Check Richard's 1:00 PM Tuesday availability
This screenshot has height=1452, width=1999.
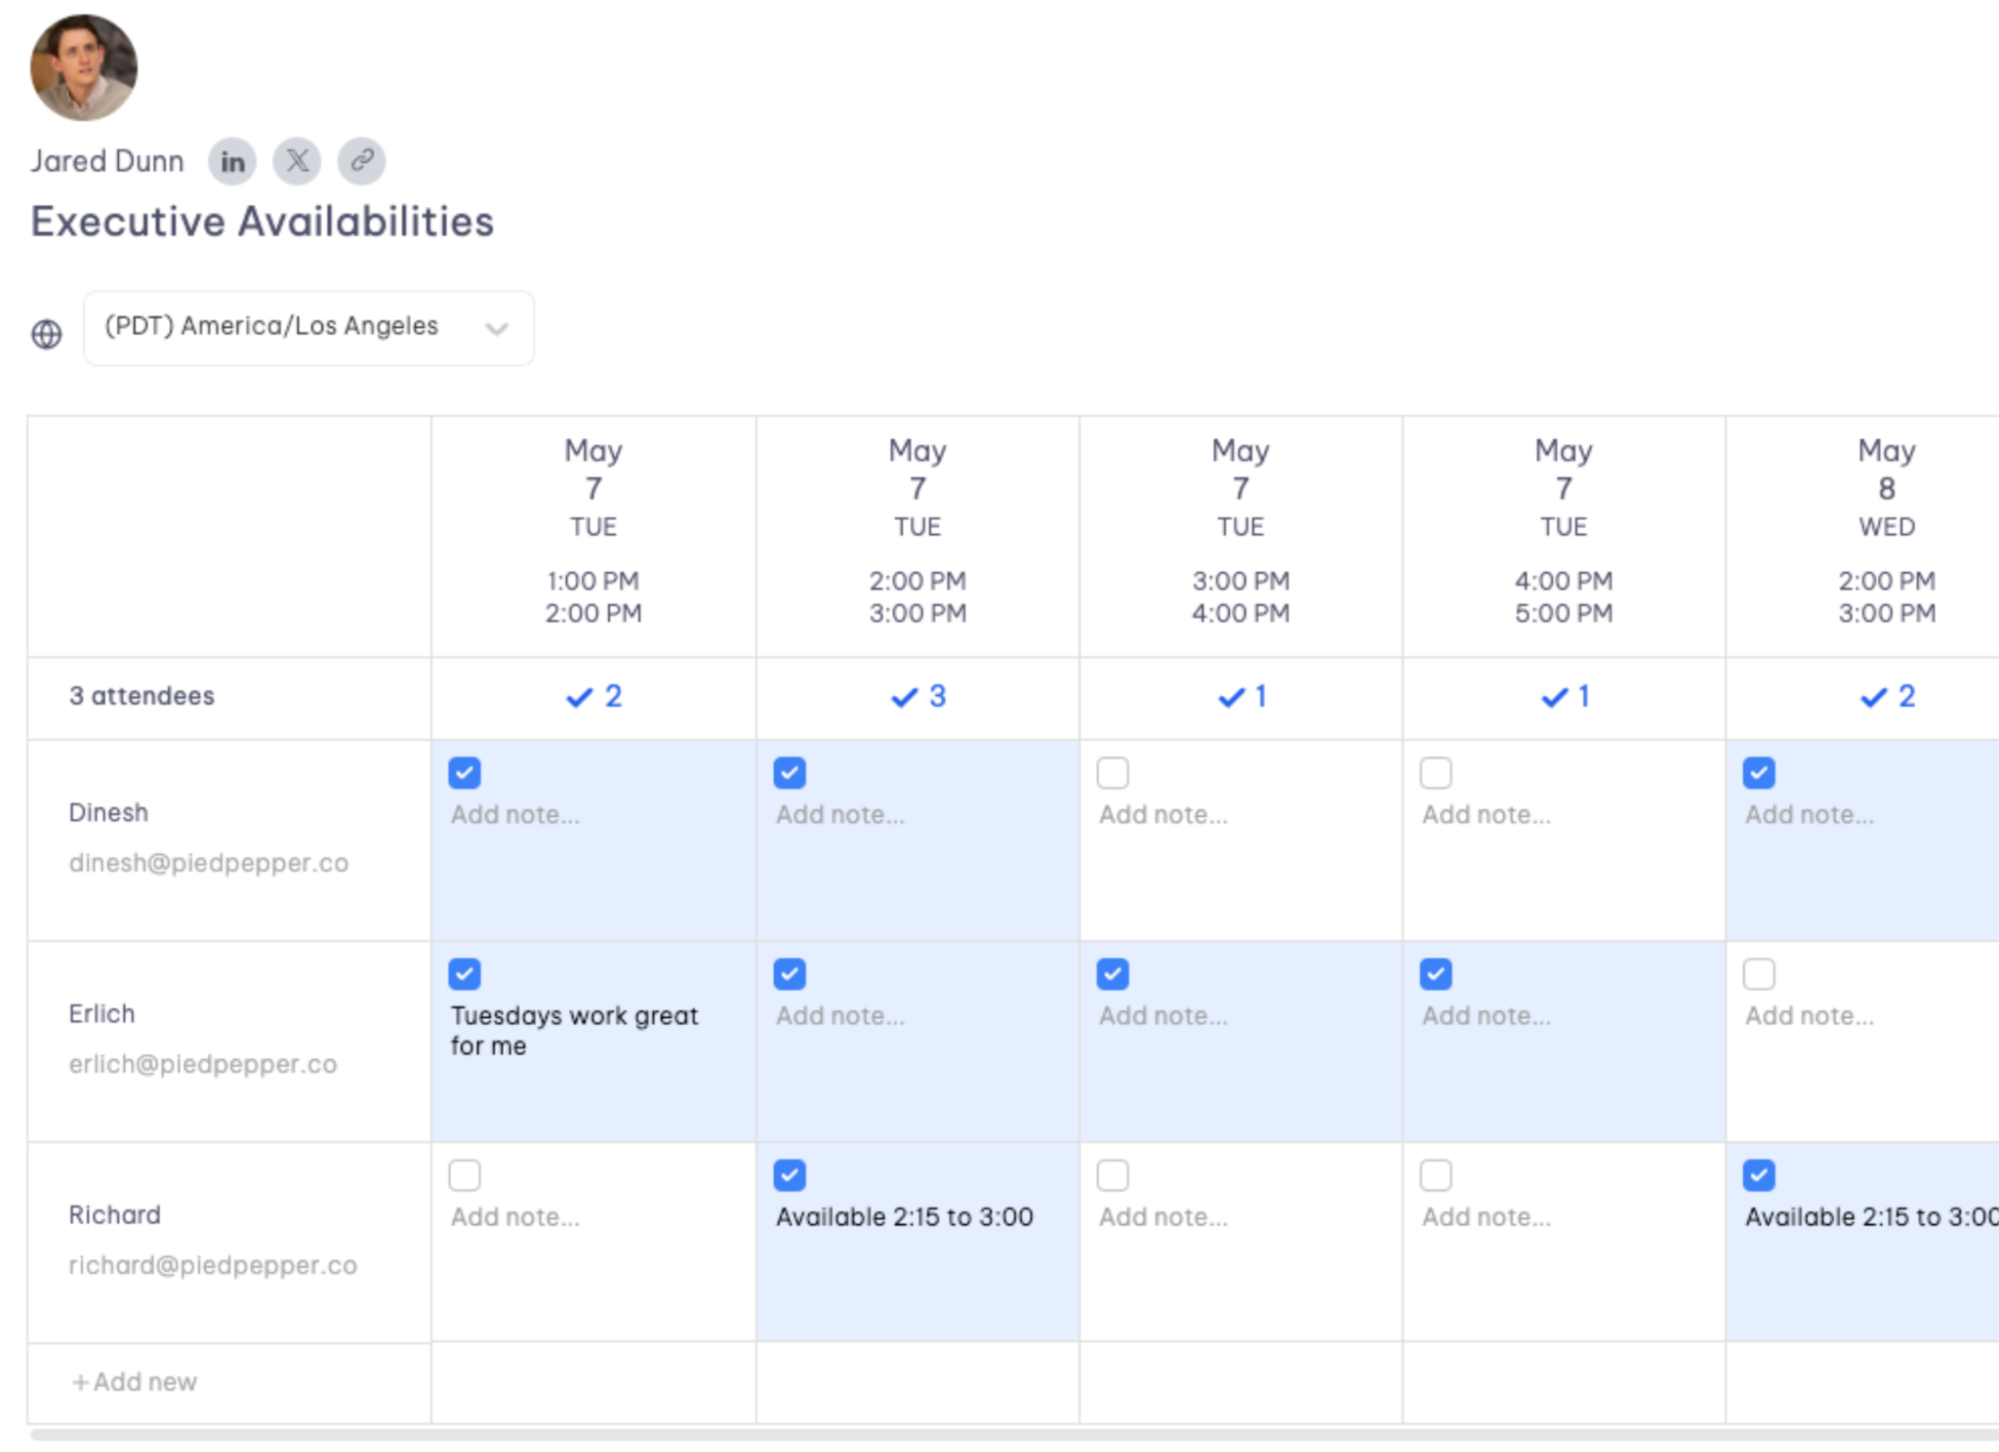[x=465, y=1175]
